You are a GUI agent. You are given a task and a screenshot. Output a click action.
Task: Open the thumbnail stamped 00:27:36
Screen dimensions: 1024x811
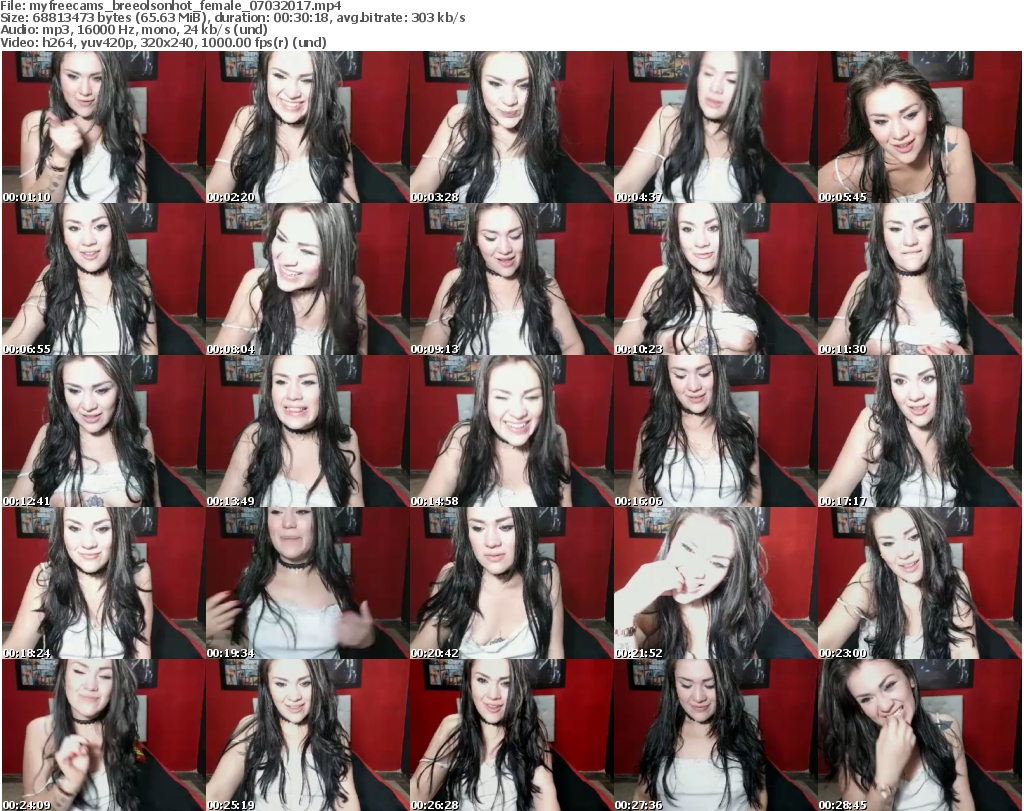[x=715, y=735]
